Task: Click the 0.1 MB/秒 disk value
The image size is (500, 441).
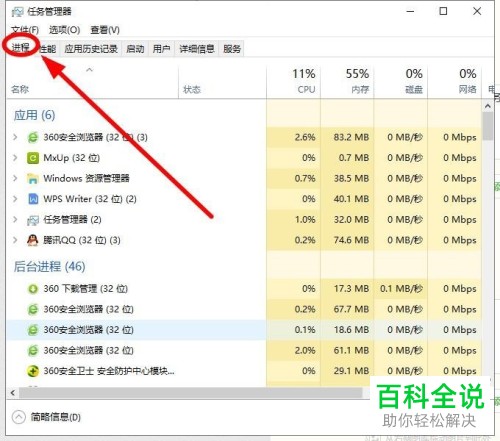Action: point(401,289)
